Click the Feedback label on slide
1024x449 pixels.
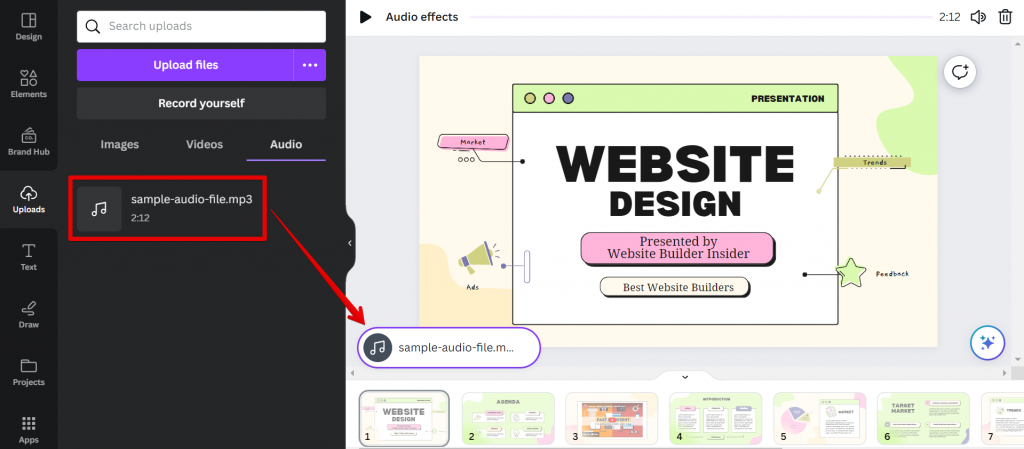[x=892, y=274]
